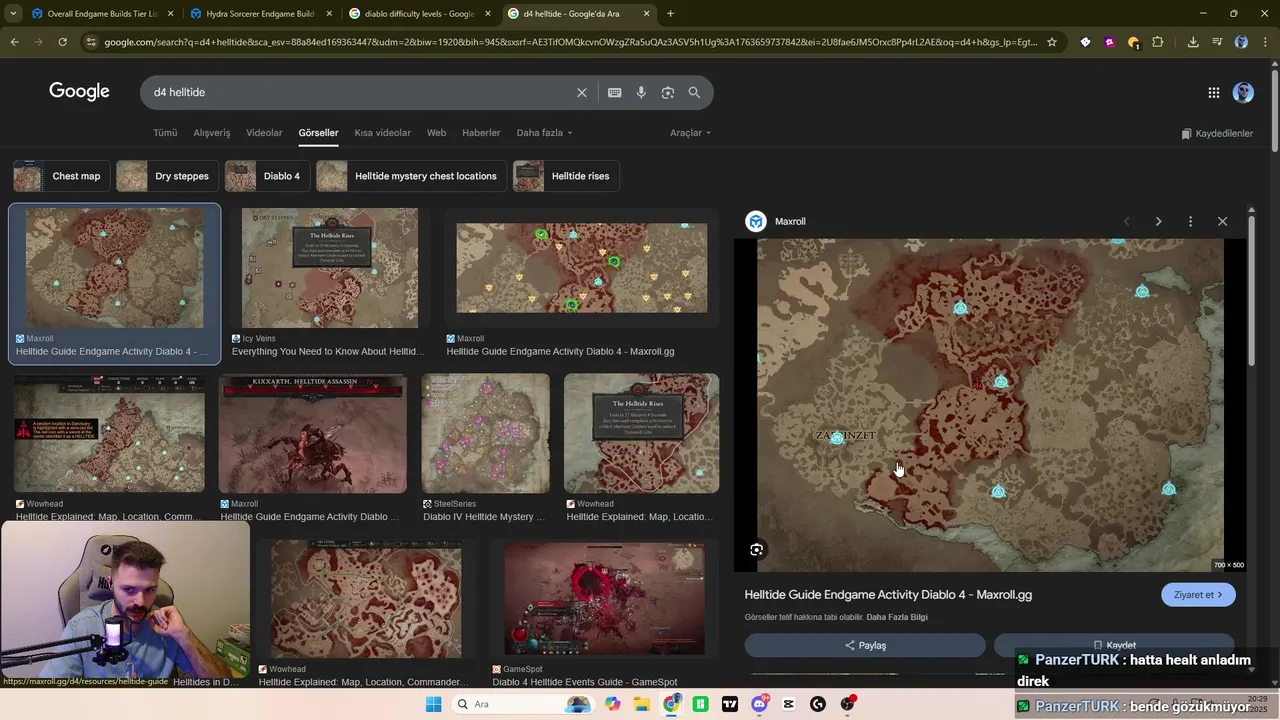1280x720 pixels.
Task: Click the Ziyaret et button
Action: click(x=1198, y=595)
